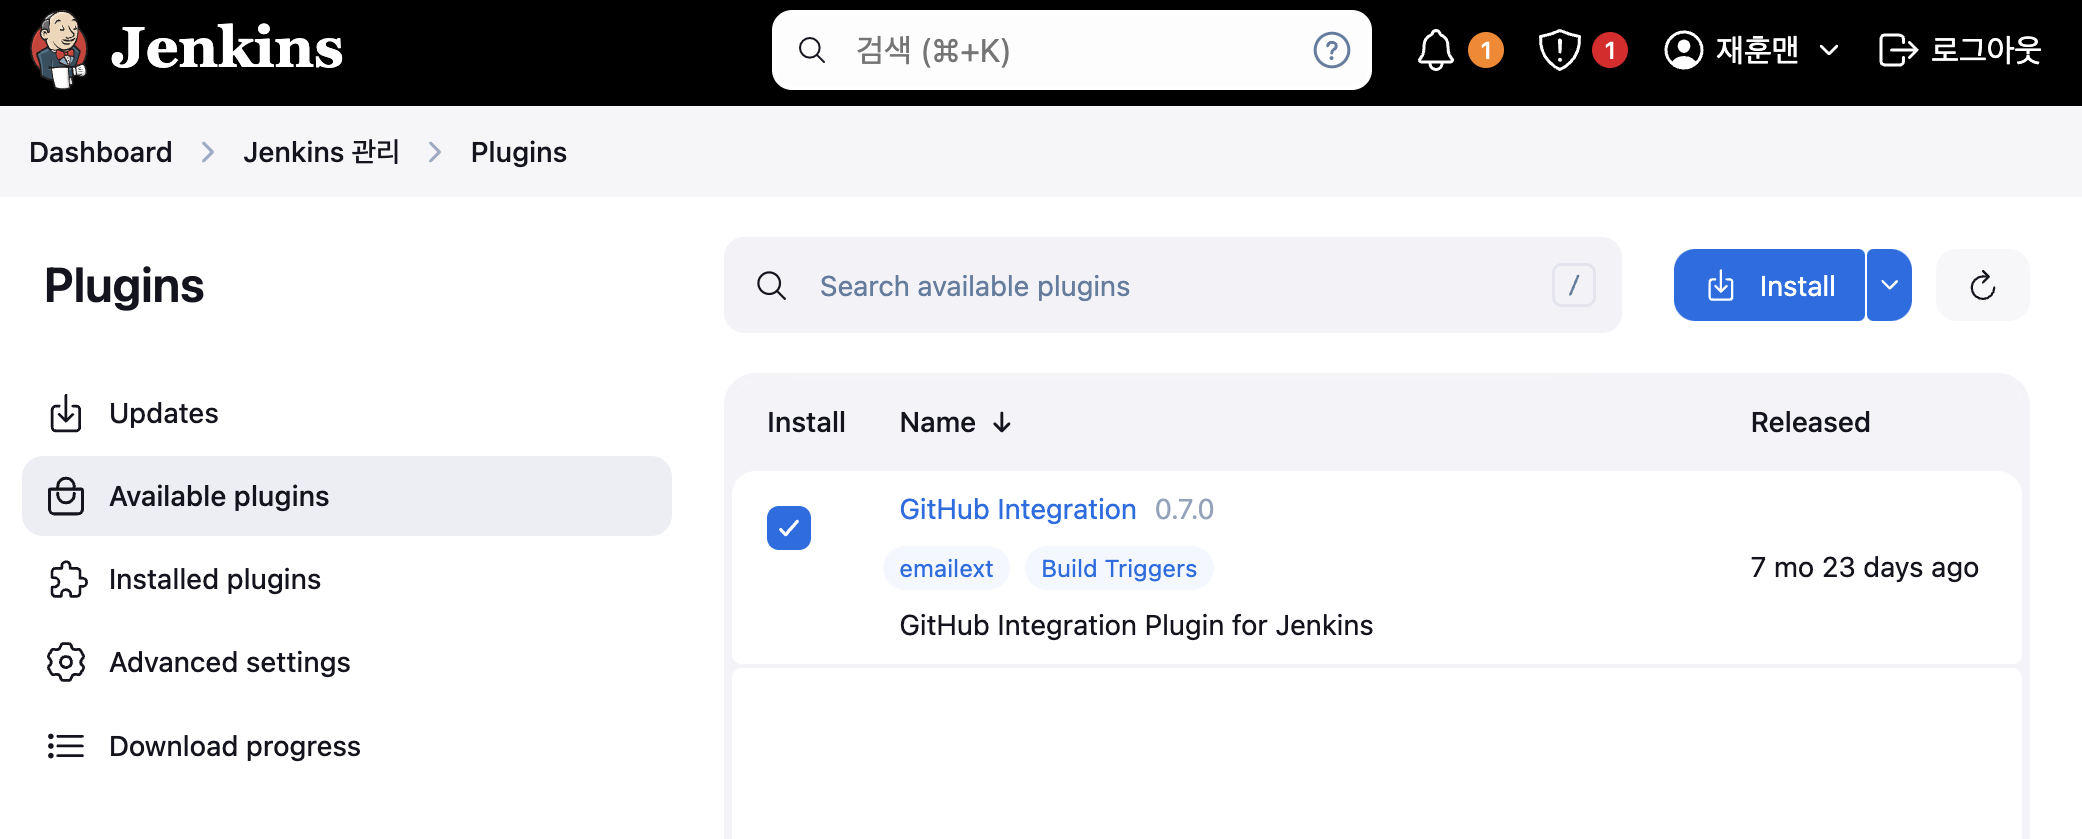The image size is (2082, 839).
Task: Filter by the Build Triggers tag
Action: [1119, 568]
